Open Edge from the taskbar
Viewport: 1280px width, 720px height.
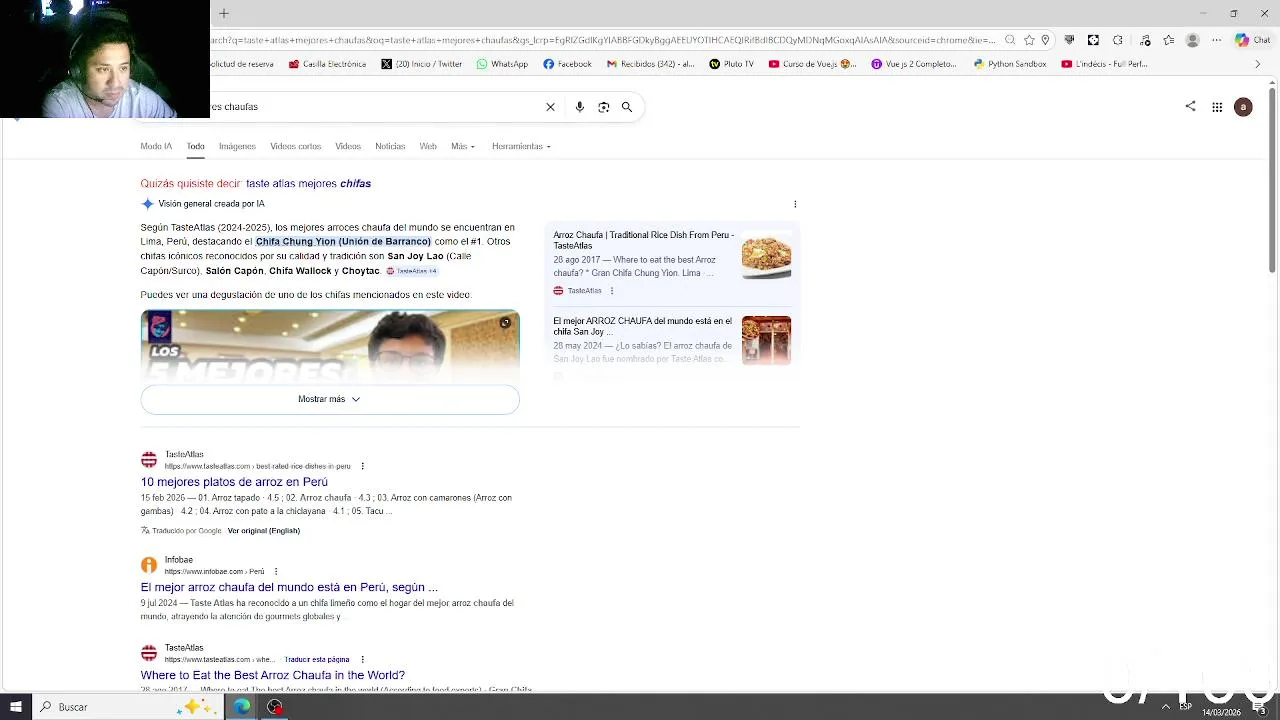point(242,707)
